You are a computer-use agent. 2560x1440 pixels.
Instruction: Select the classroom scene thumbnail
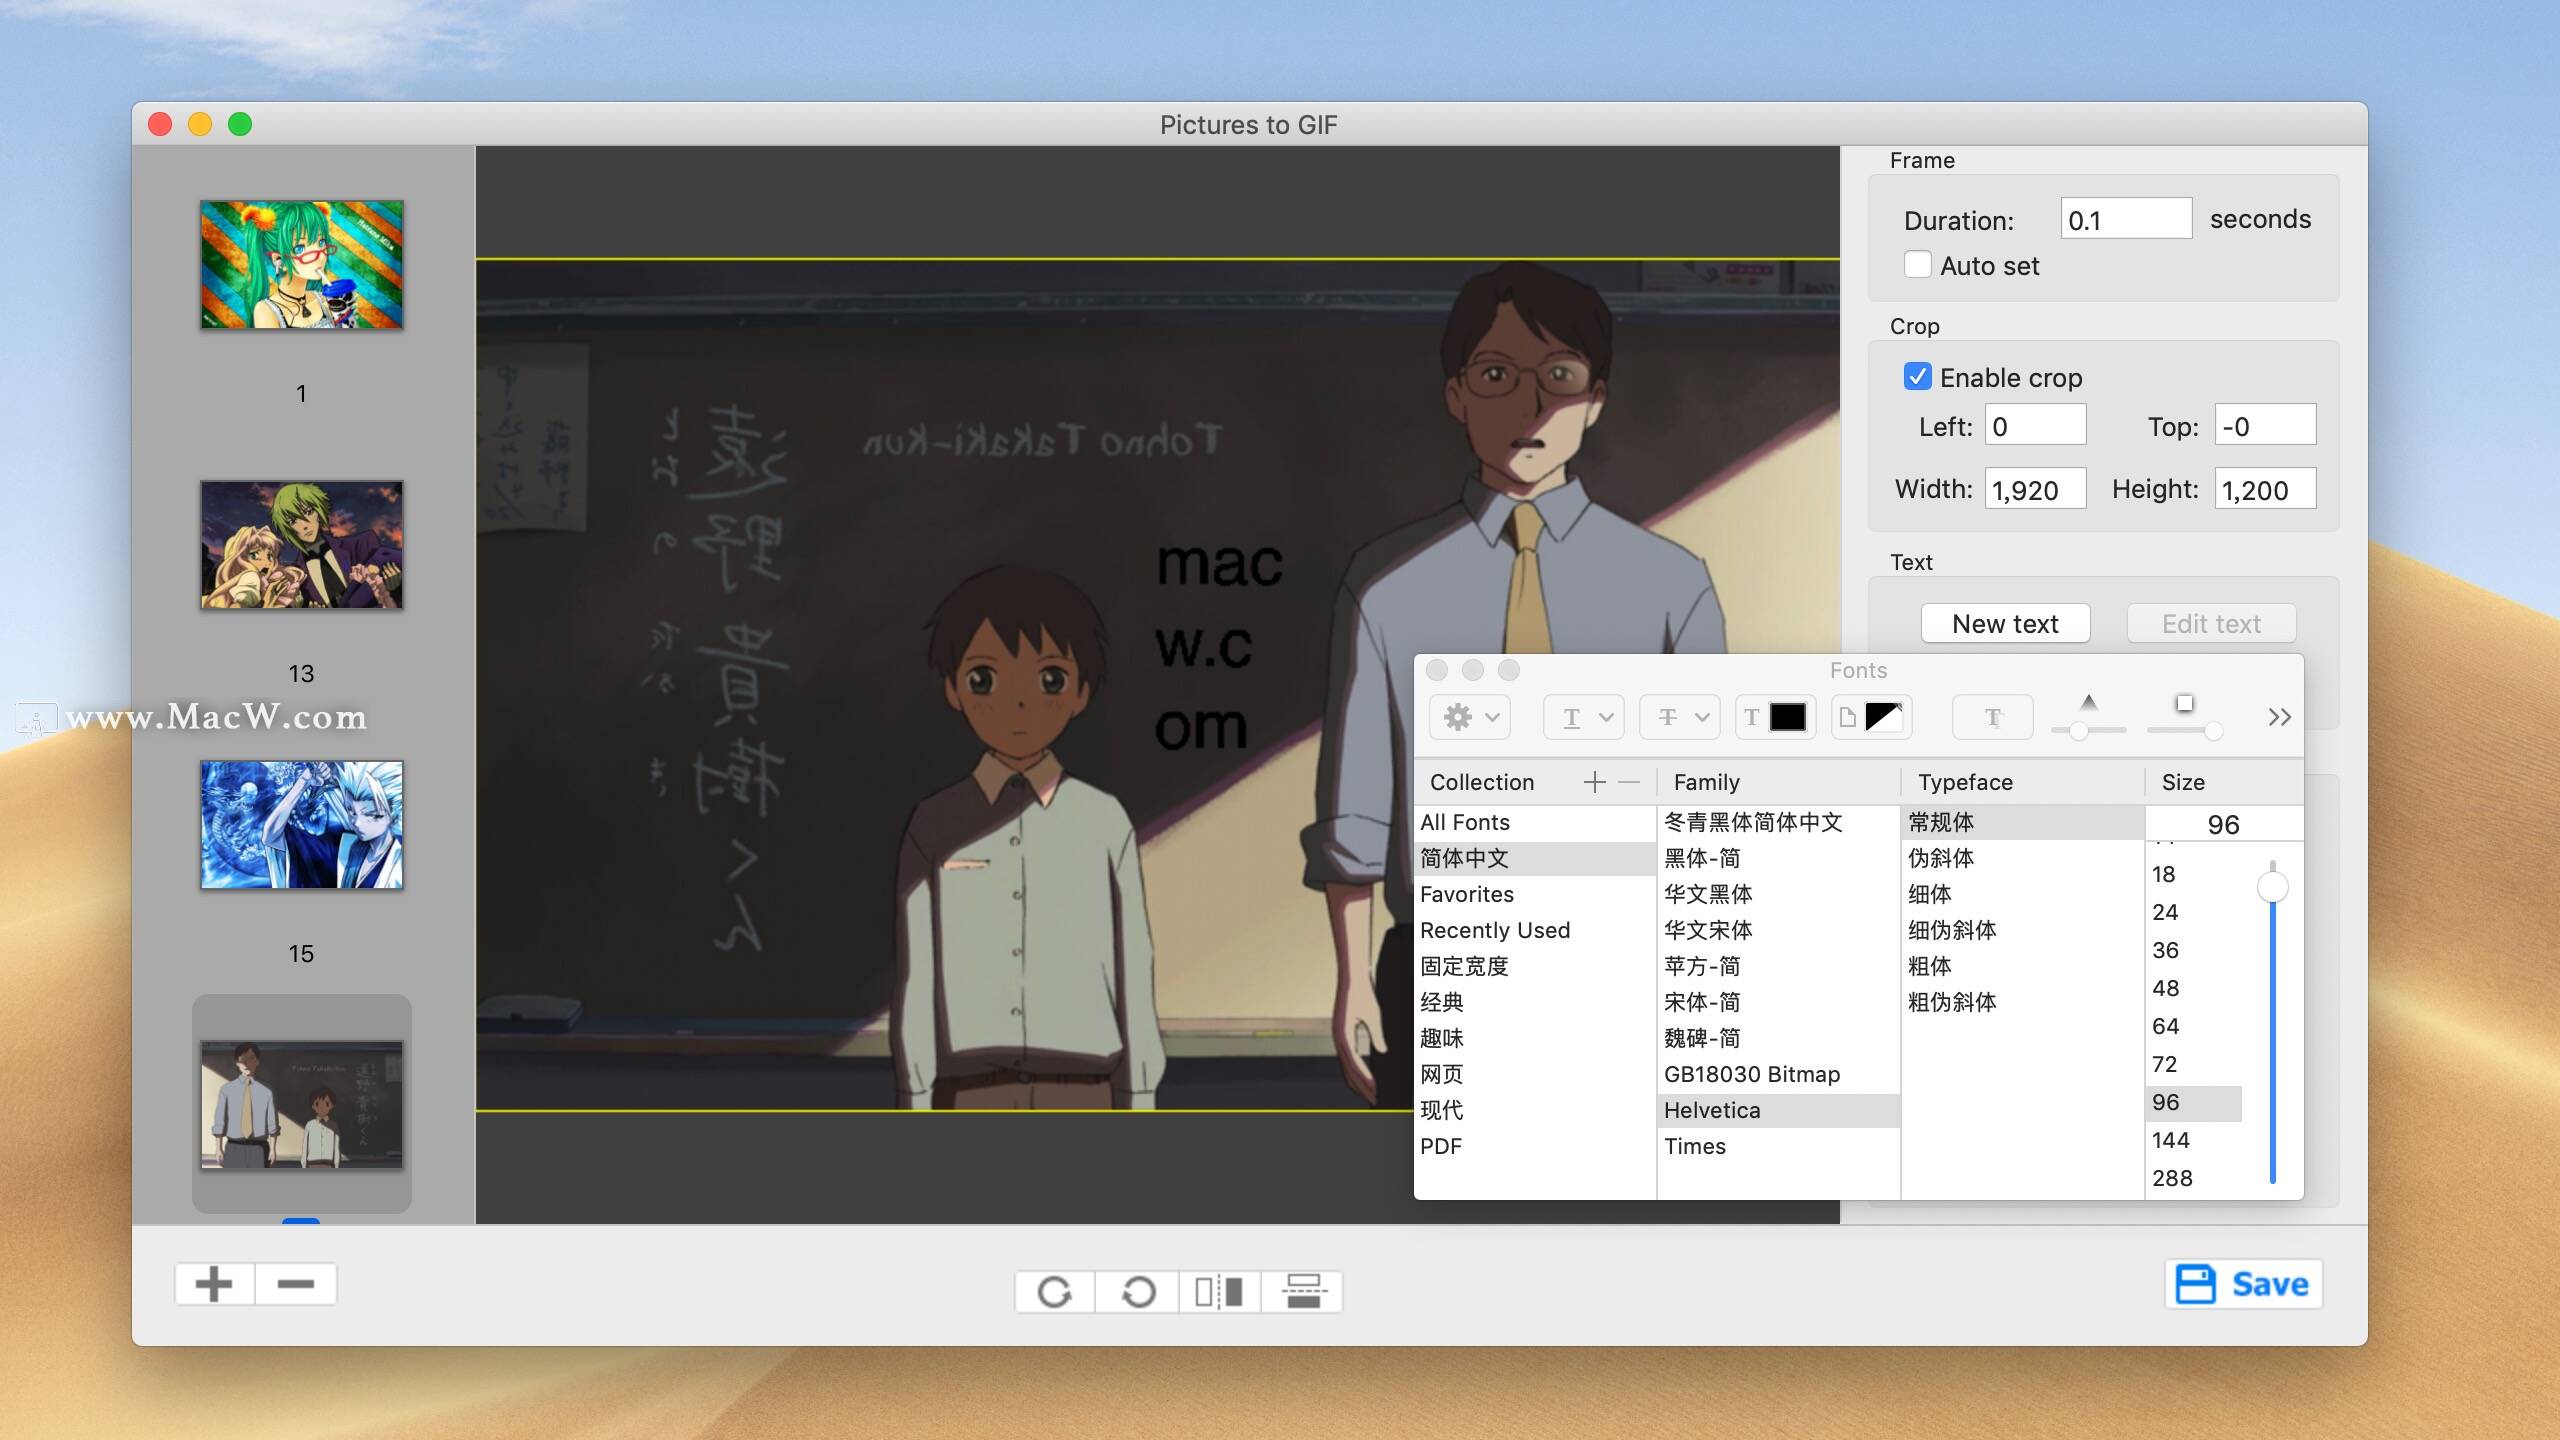(301, 1104)
